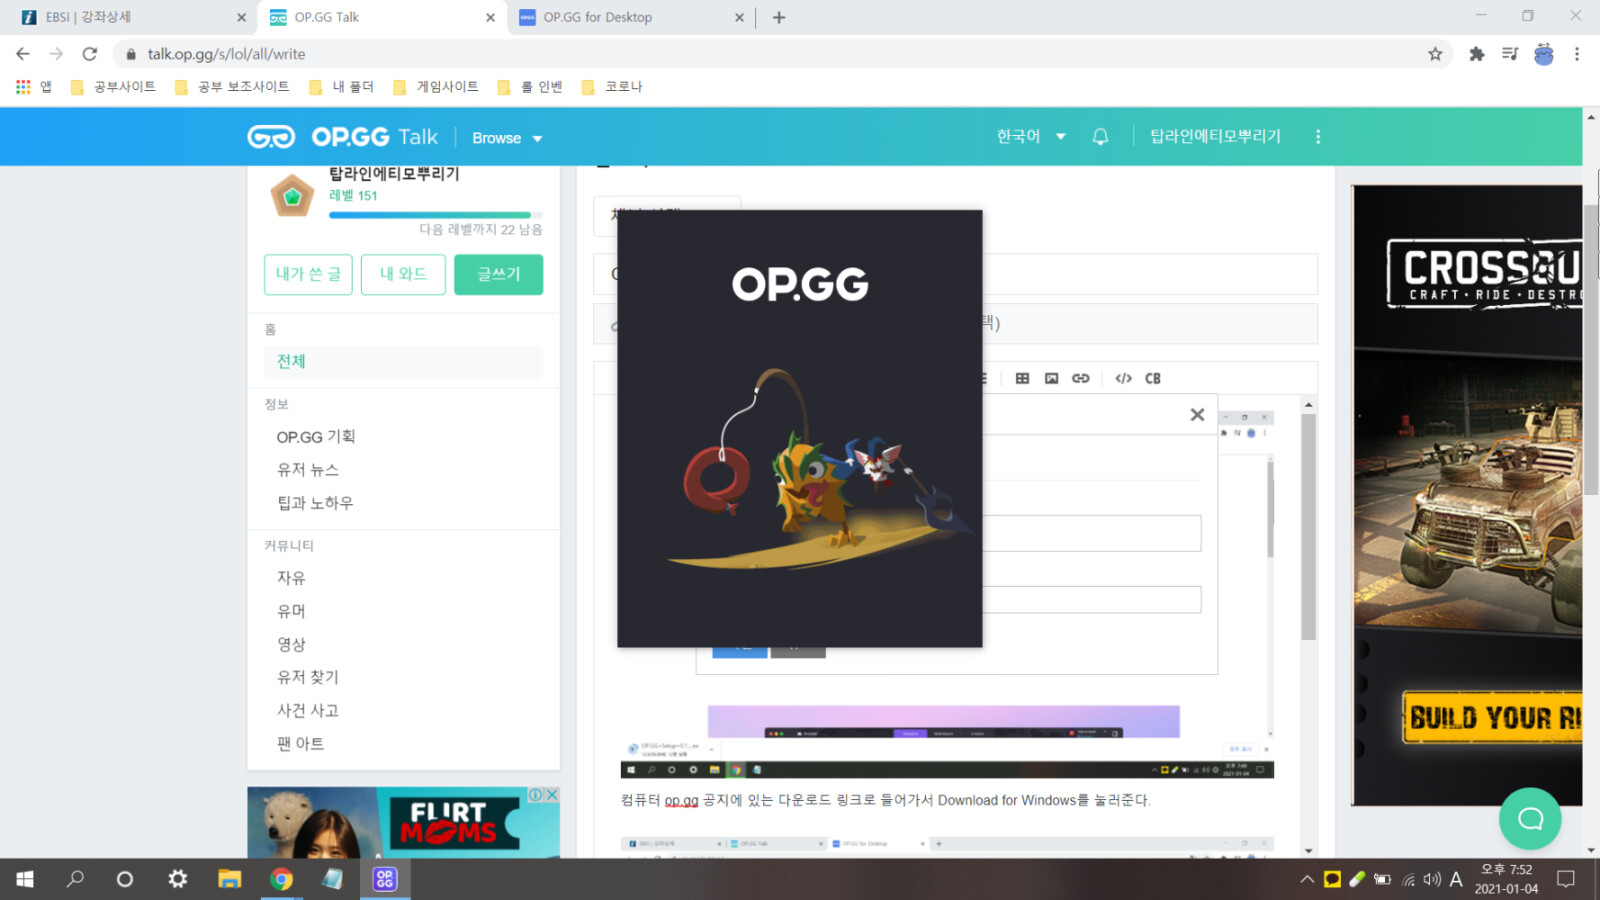Expand the Browse dropdown menu
The image size is (1600, 900).
click(506, 137)
